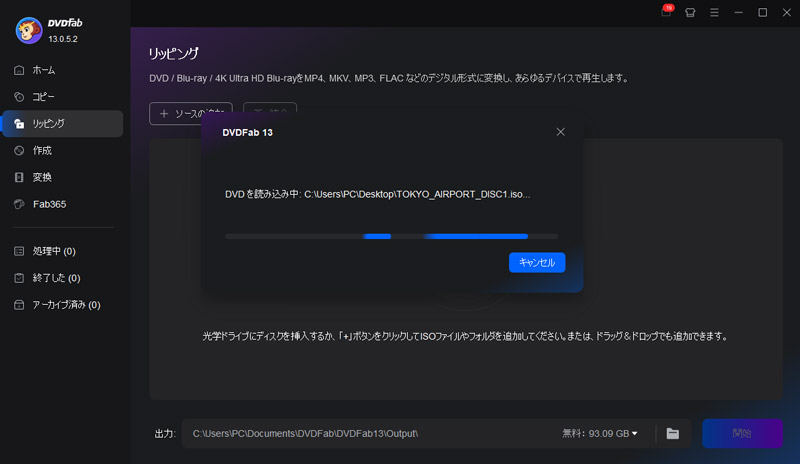Click the 開始 (Start) button

click(x=742, y=433)
